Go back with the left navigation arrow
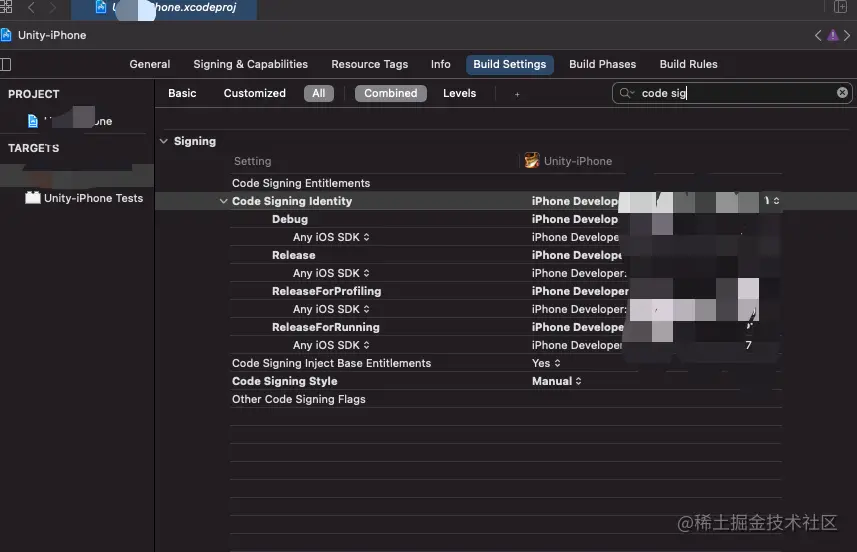Screen dimensions: 857x552 (x=31, y=8)
